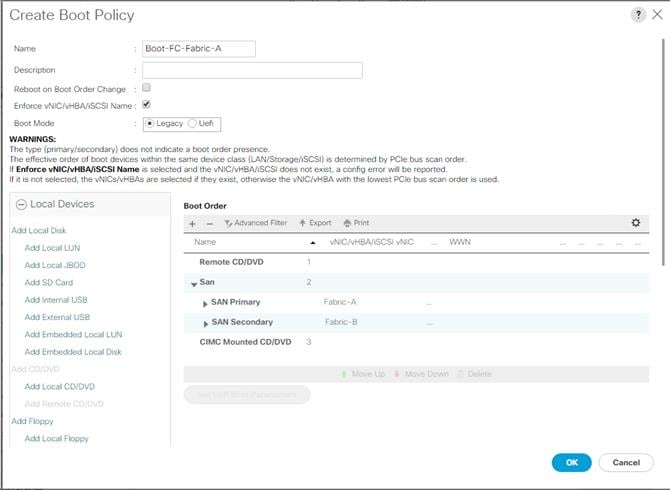Click the minus icon in Boot Order toolbar
Viewport: 670px width, 490px height.
(209, 224)
